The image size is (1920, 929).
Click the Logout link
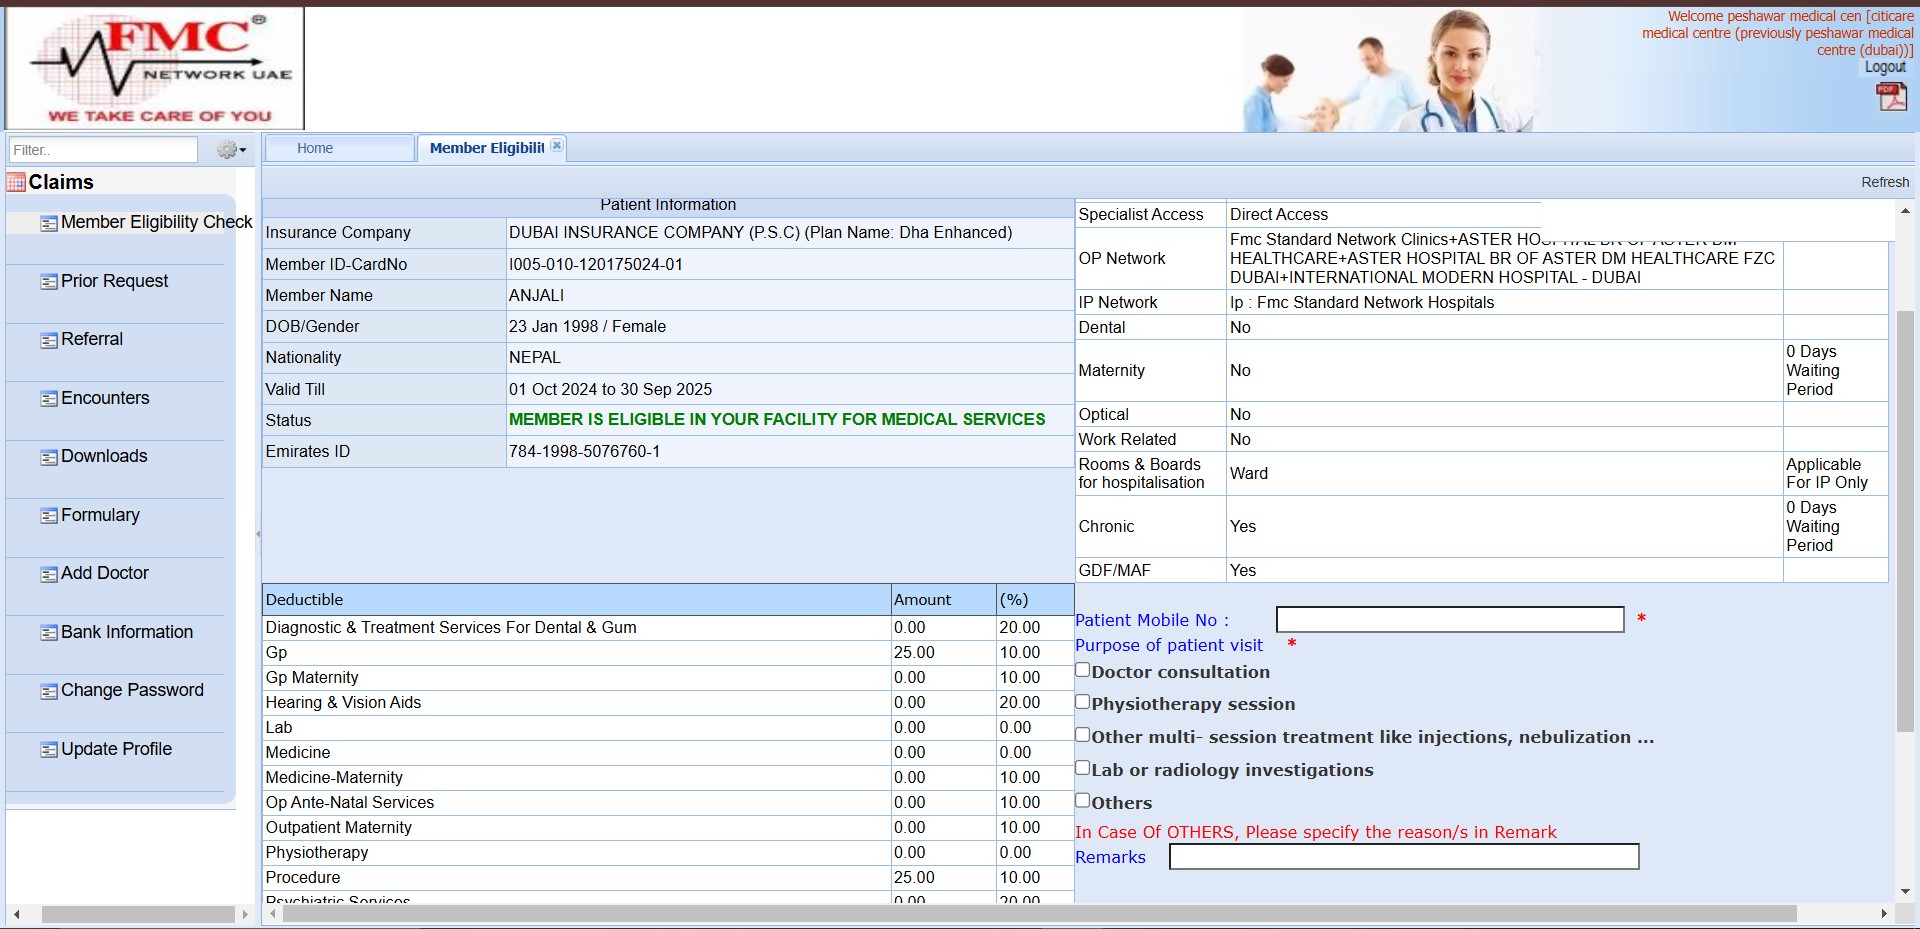(1885, 67)
